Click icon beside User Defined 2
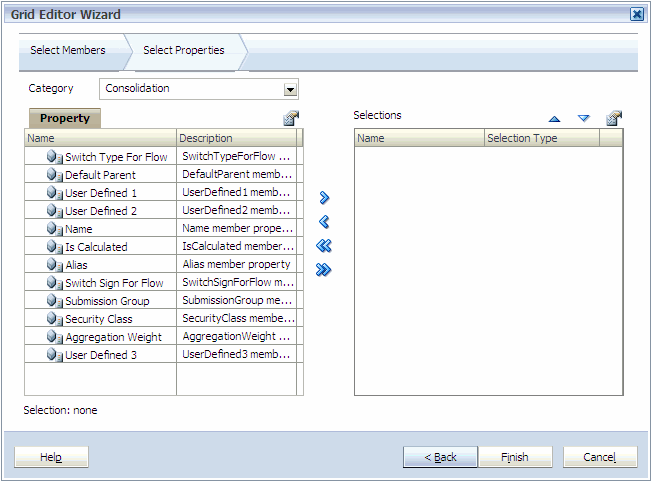Viewport: 651px width, 481px height. point(54,211)
